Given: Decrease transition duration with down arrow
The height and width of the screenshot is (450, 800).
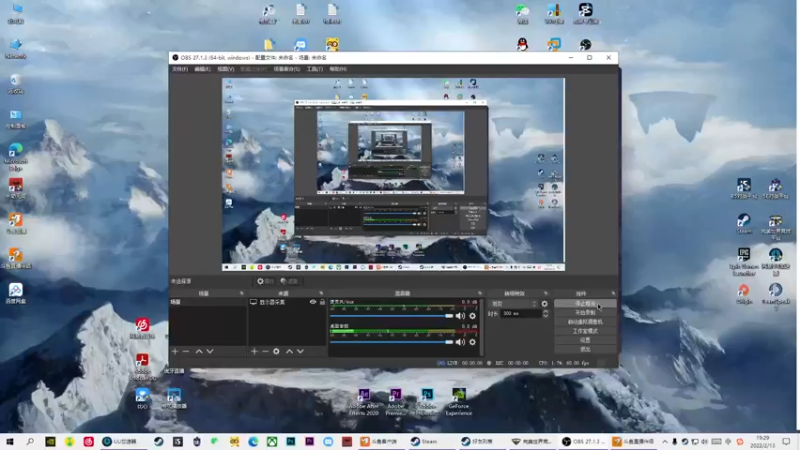Looking at the screenshot, I should (545, 316).
